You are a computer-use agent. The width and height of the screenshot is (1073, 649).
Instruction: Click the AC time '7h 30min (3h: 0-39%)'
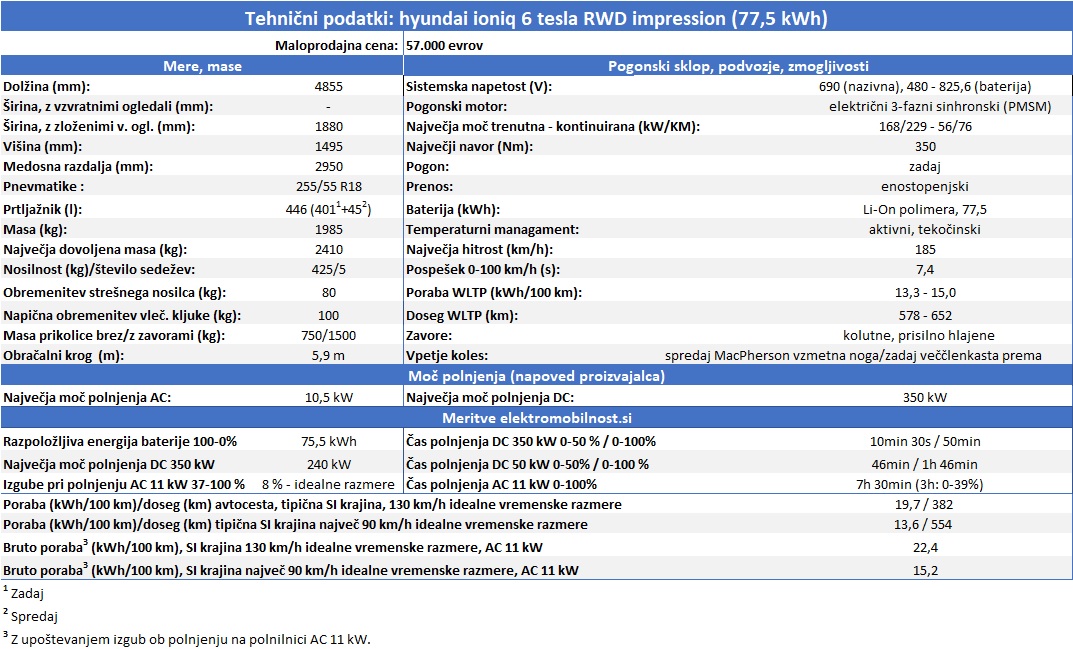920,484
